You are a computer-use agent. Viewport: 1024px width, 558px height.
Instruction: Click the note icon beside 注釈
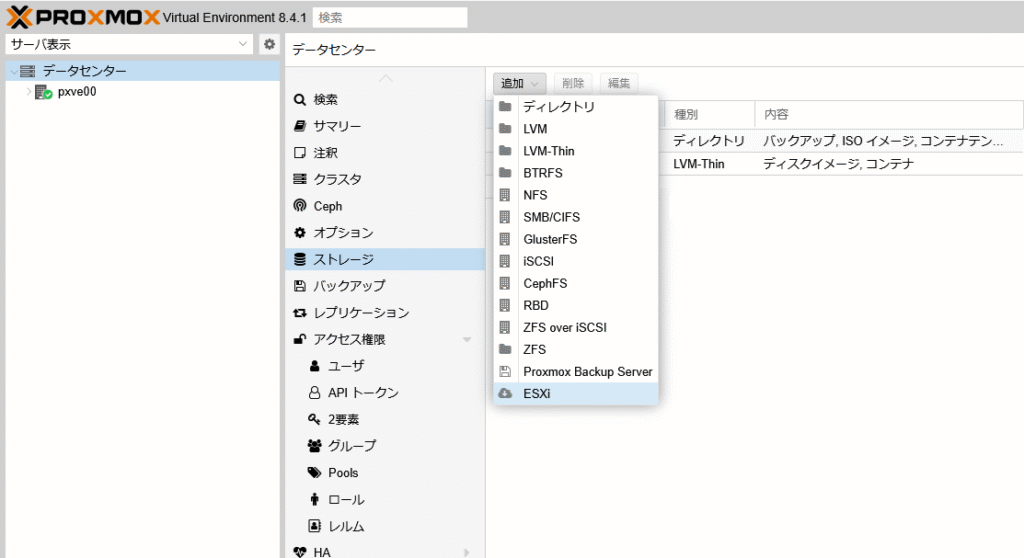[x=300, y=153]
